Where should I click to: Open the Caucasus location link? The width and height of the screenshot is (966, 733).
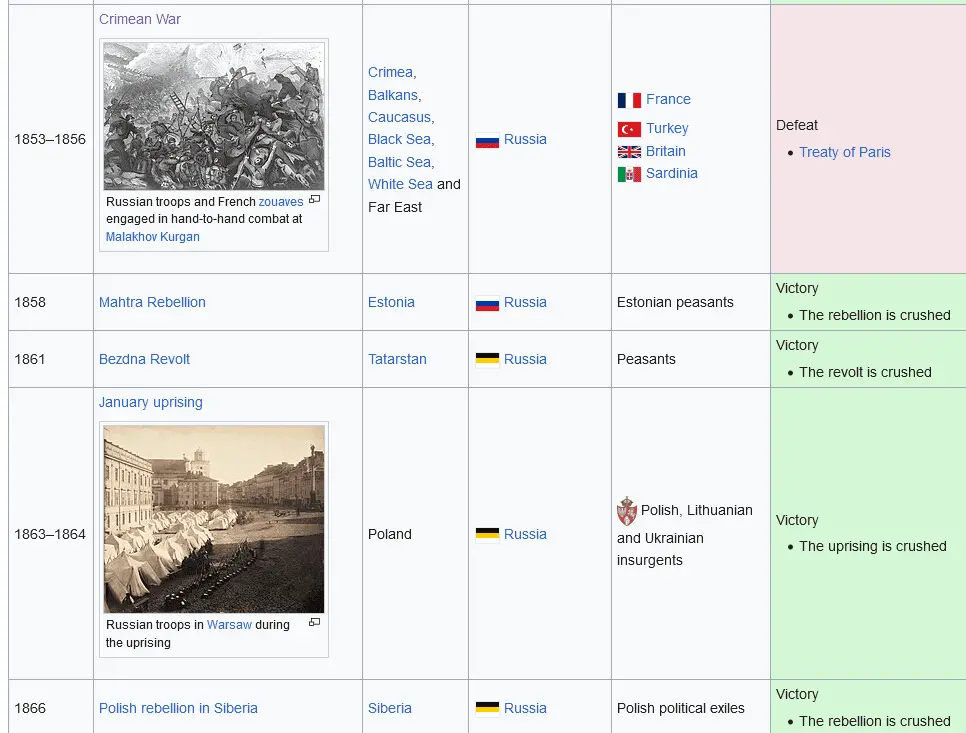pyautogui.click(x=399, y=117)
